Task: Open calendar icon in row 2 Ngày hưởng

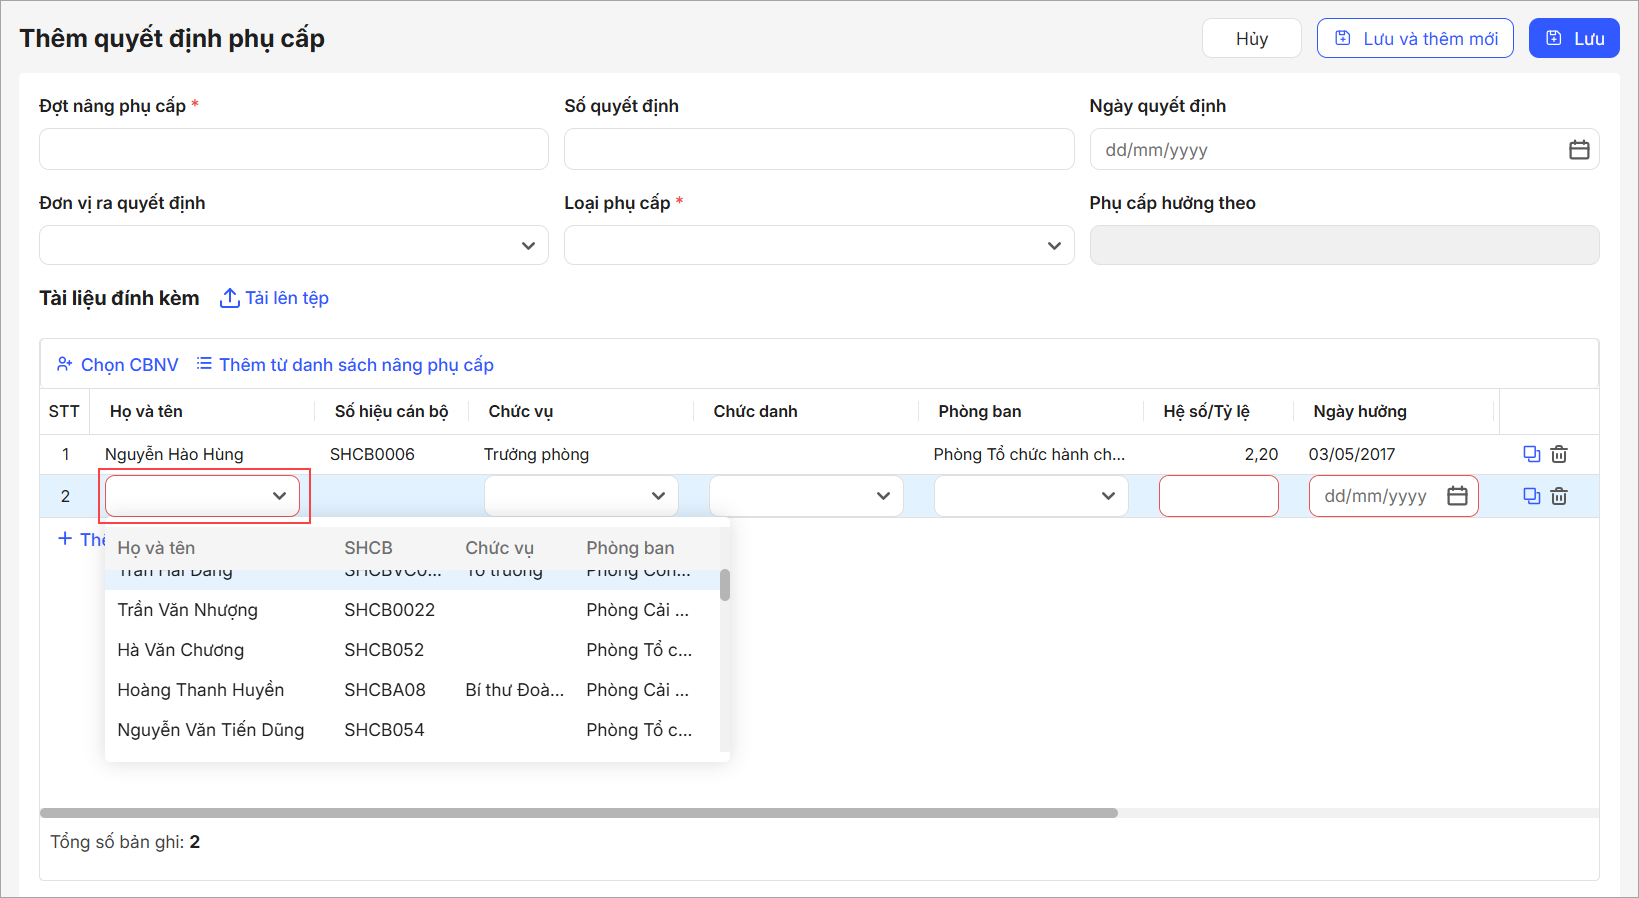Action: (1457, 496)
